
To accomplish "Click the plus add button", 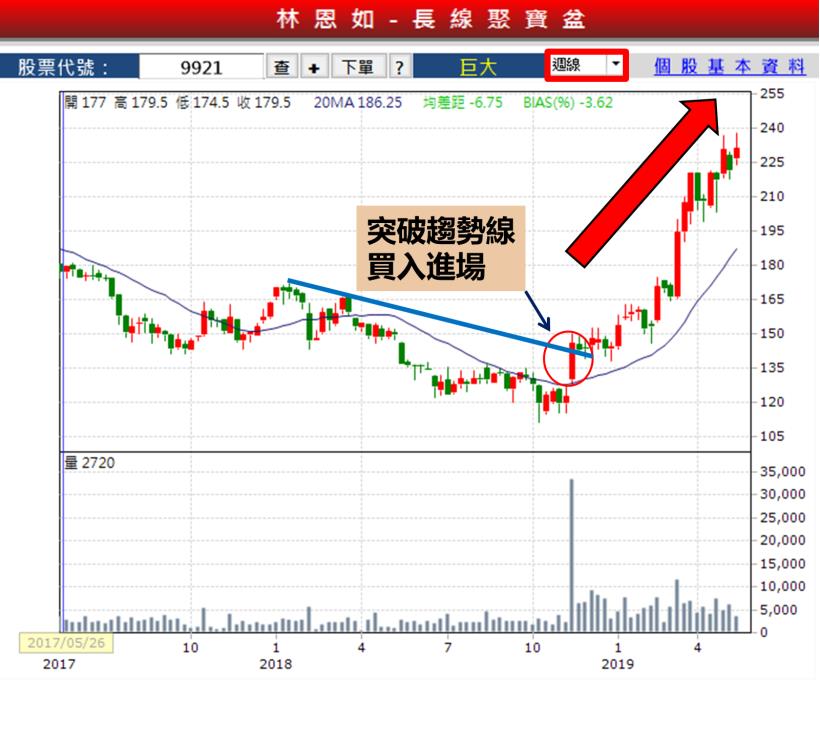I will 314,67.
